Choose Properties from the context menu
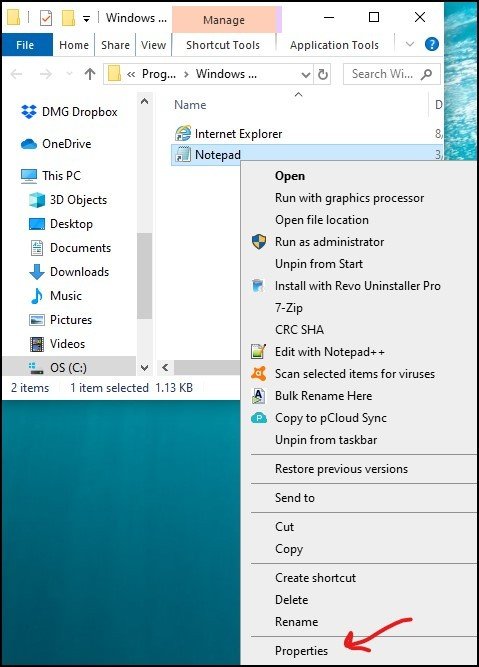Image resolution: width=479 pixels, height=667 pixels. point(301,650)
